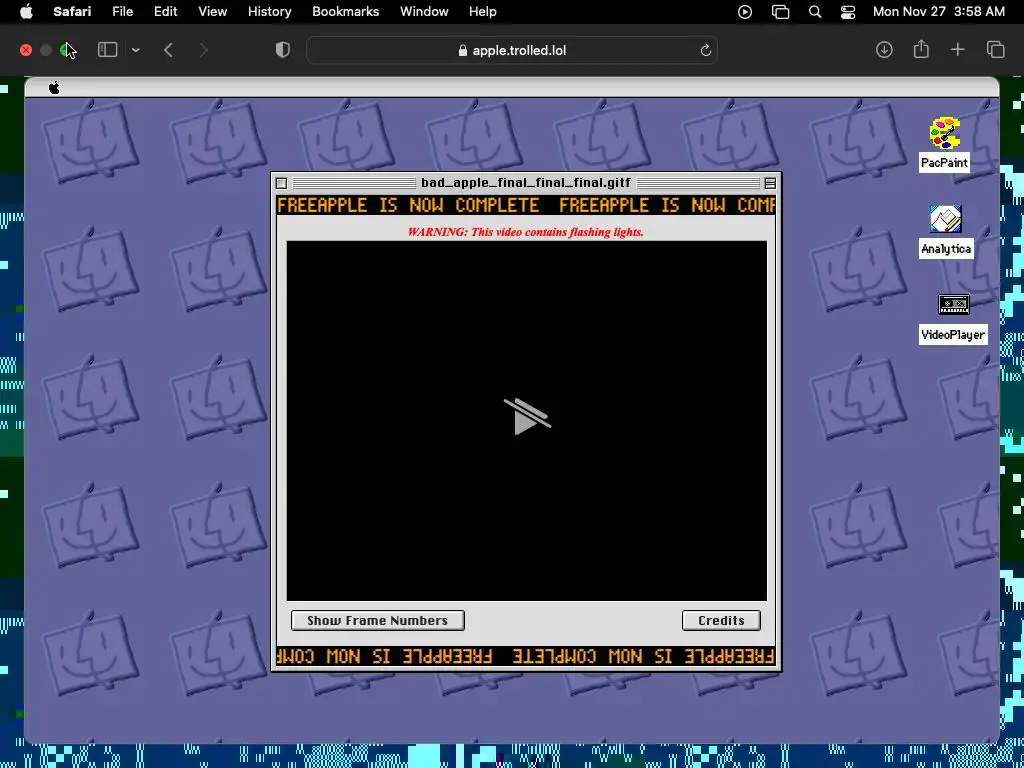Viewport: 1024px width, 768px height.
Task: Open Control Center in the menu bar
Action: tap(848, 12)
